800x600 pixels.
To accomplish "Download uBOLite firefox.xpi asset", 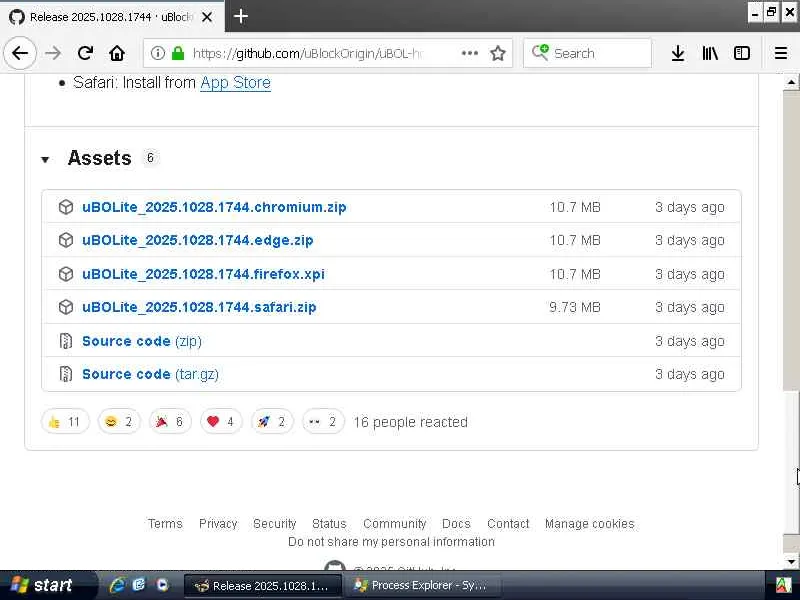I will pos(203,274).
